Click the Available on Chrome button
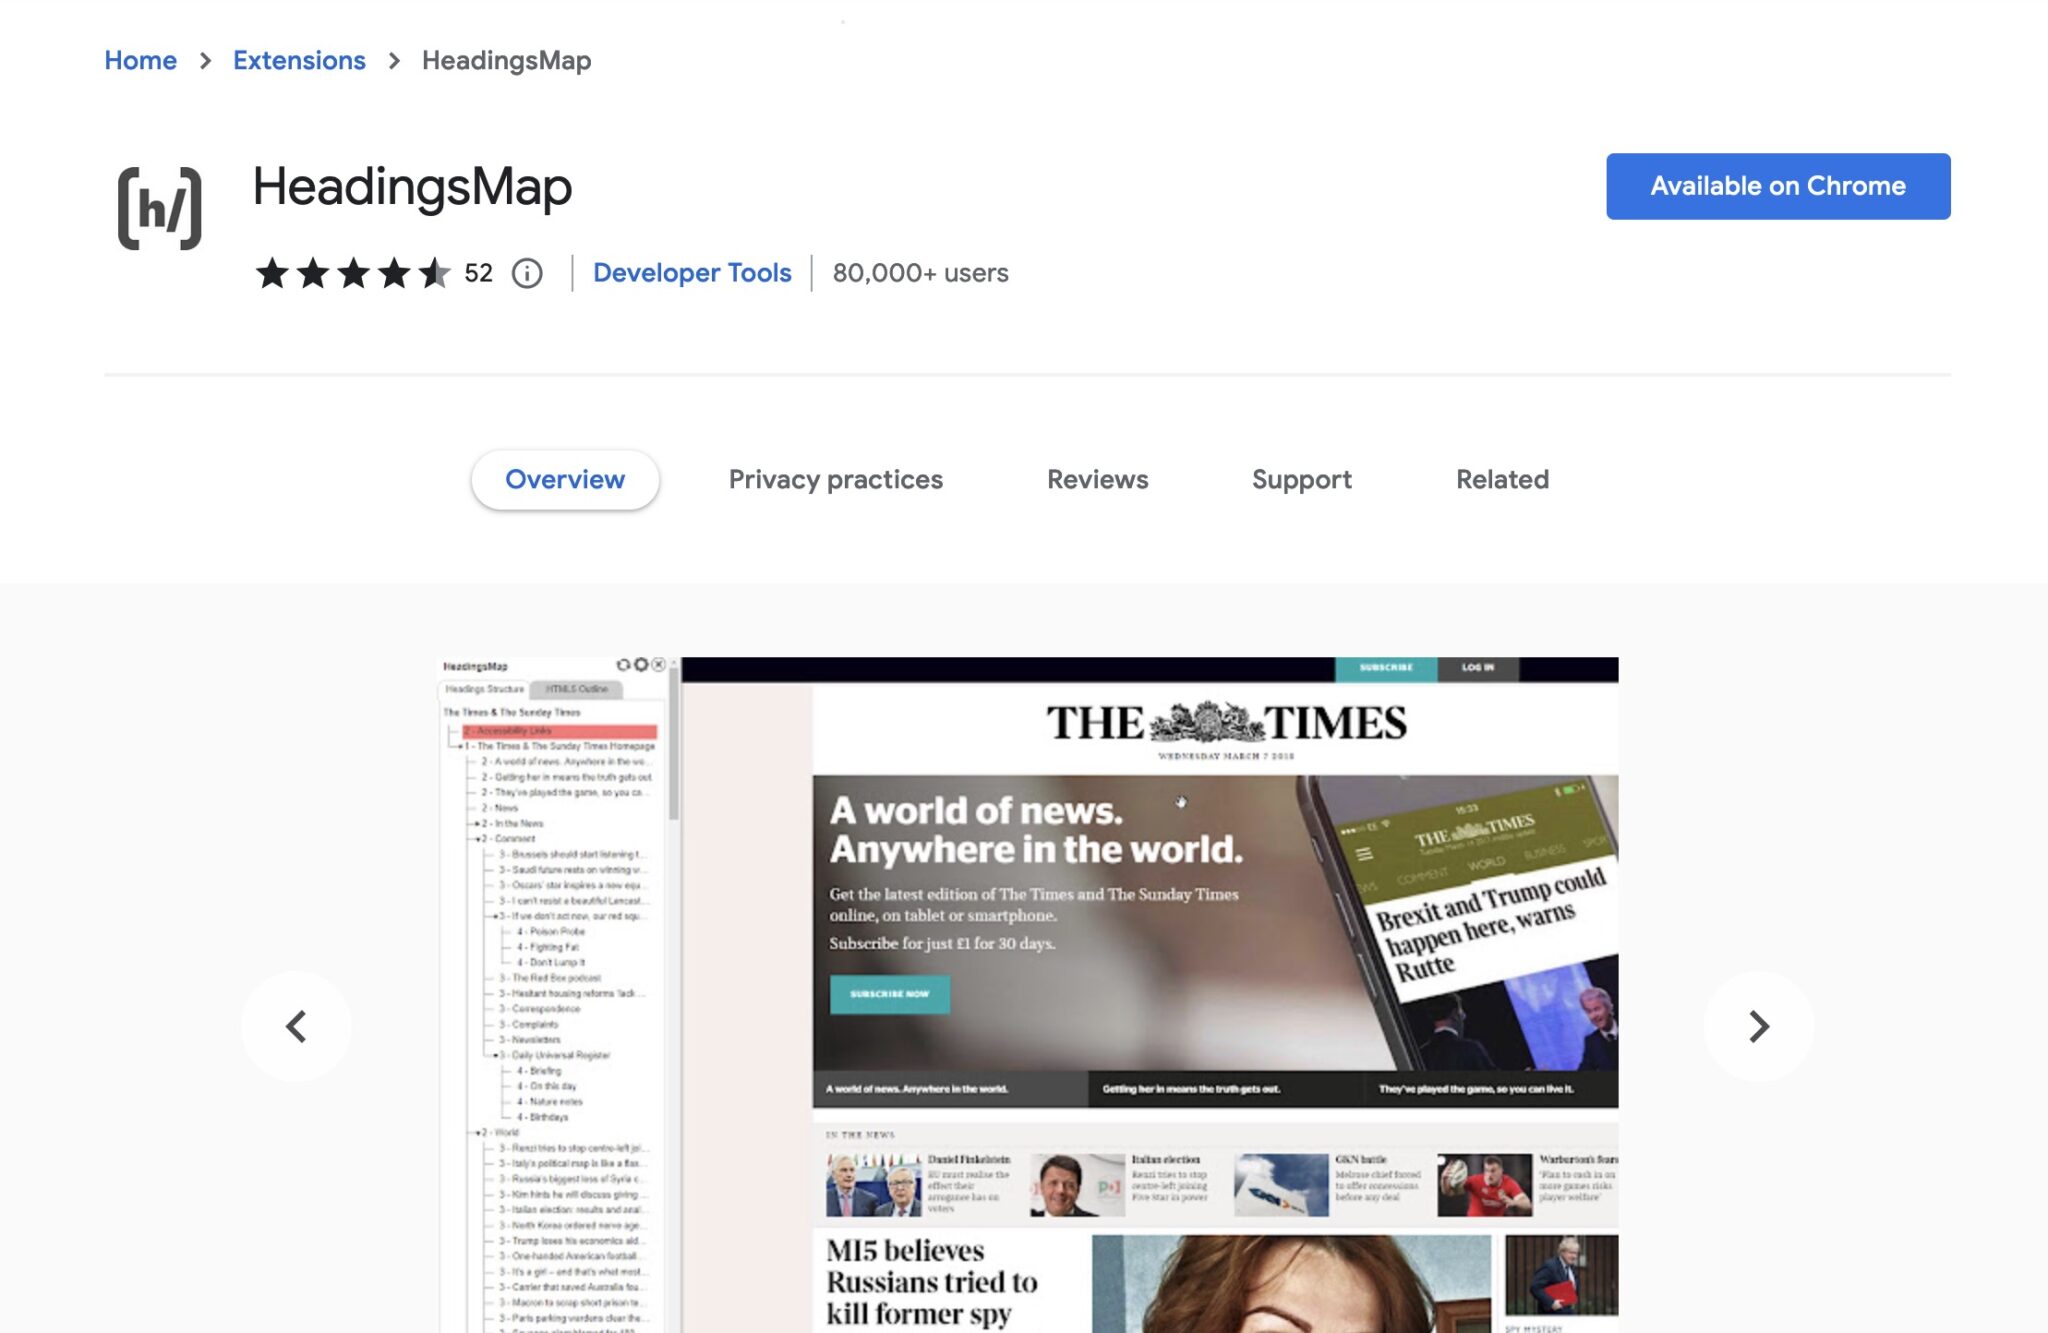Screen dimensions: 2048x1333 pos(1777,186)
